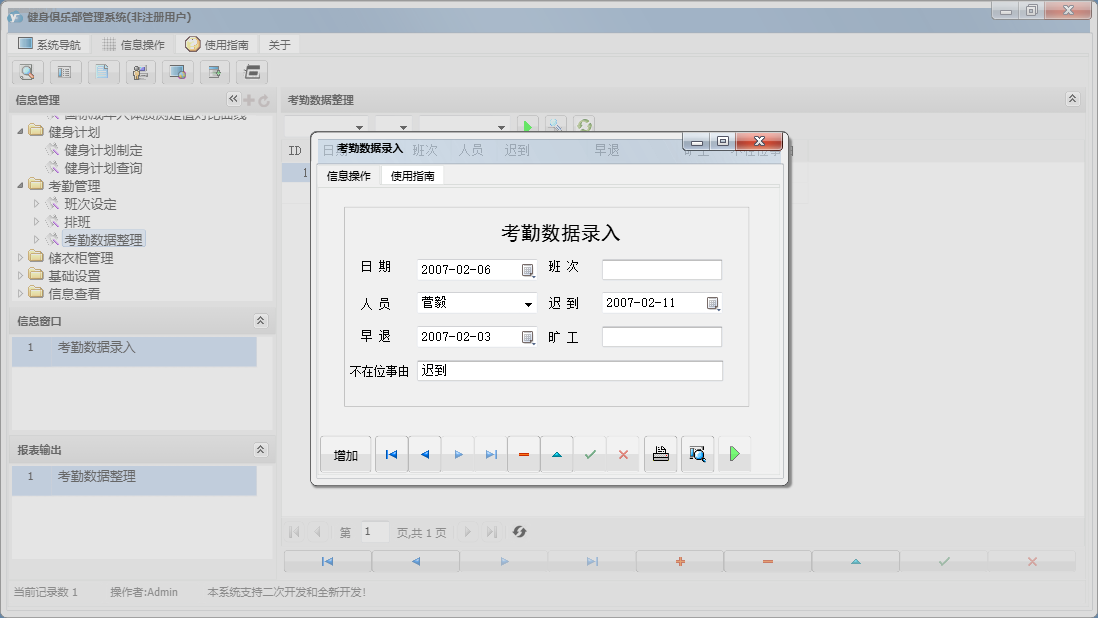Confirm record with the green checkmark
1098x618 pixels.
coord(591,453)
